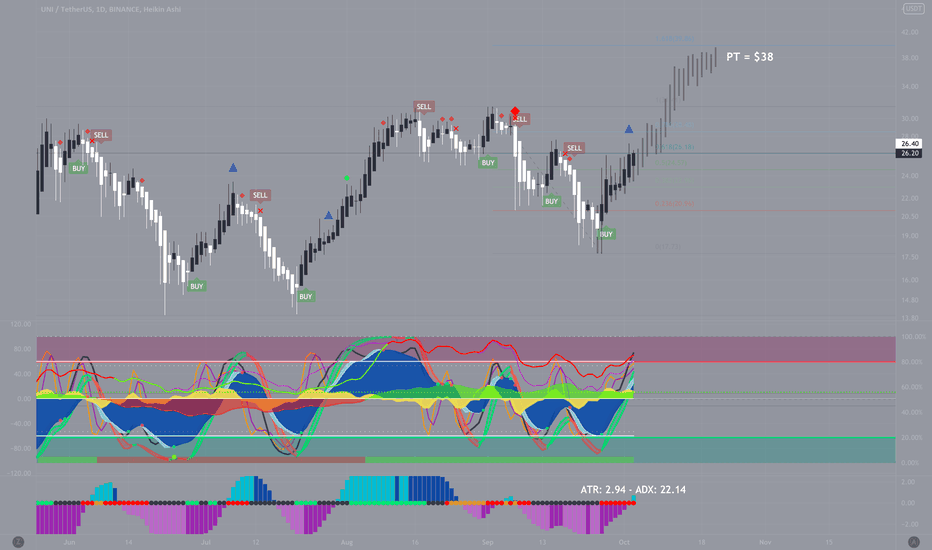Select the 'ATR: 2.94 - ADX: 22.14' label

pos(633,489)
